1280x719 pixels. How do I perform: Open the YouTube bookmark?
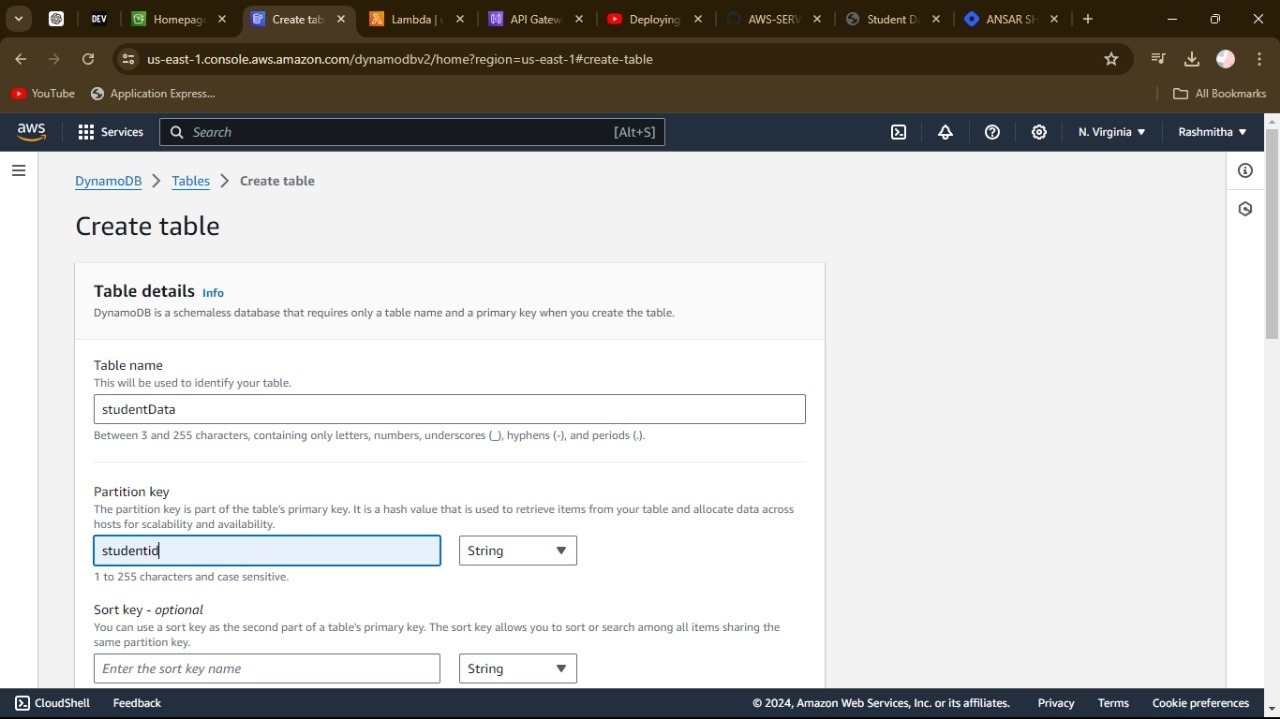[43, 93]
